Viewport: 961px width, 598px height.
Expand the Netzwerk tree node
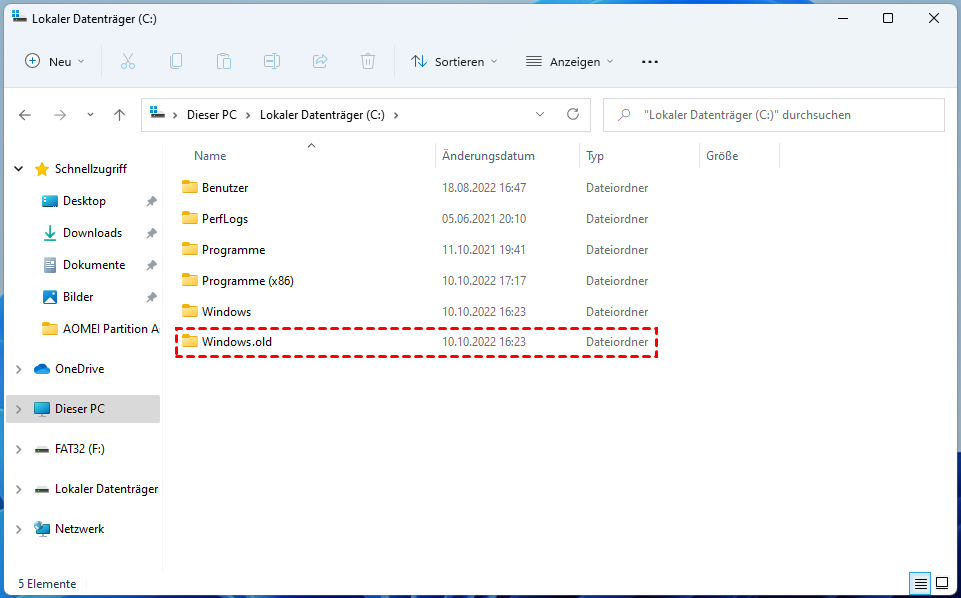pos(19,529)
